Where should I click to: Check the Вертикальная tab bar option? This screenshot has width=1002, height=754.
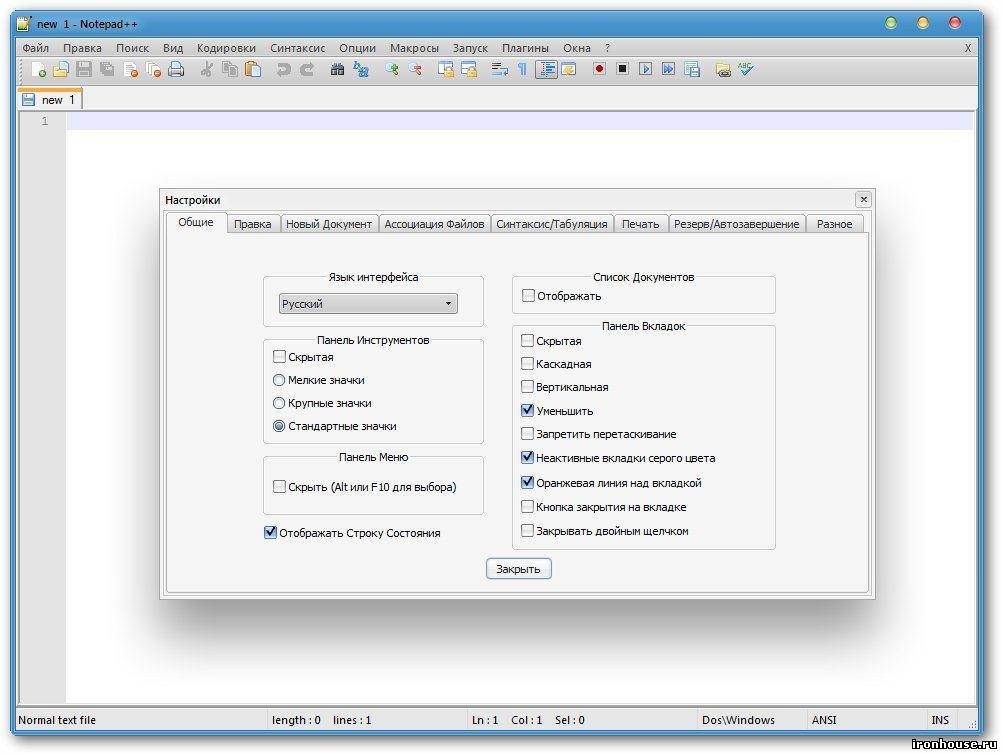(528, 387)
